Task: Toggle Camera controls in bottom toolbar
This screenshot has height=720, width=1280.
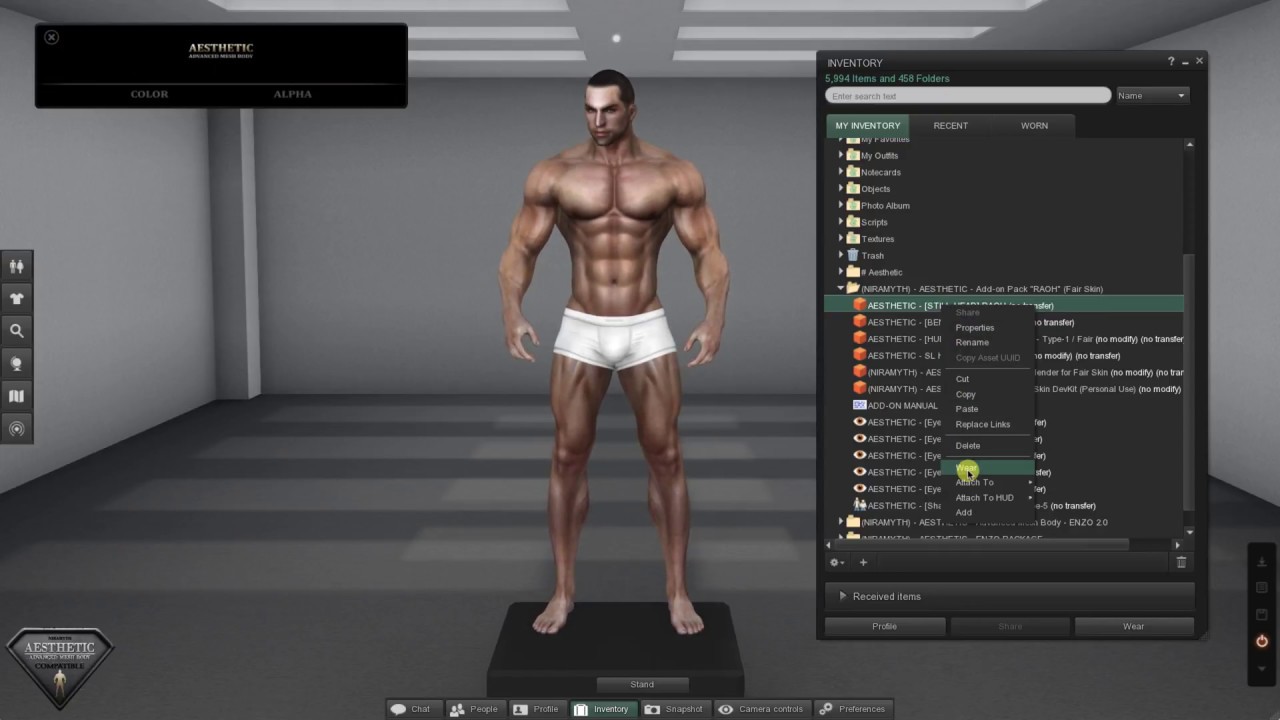Action: (x=762, y=709)
